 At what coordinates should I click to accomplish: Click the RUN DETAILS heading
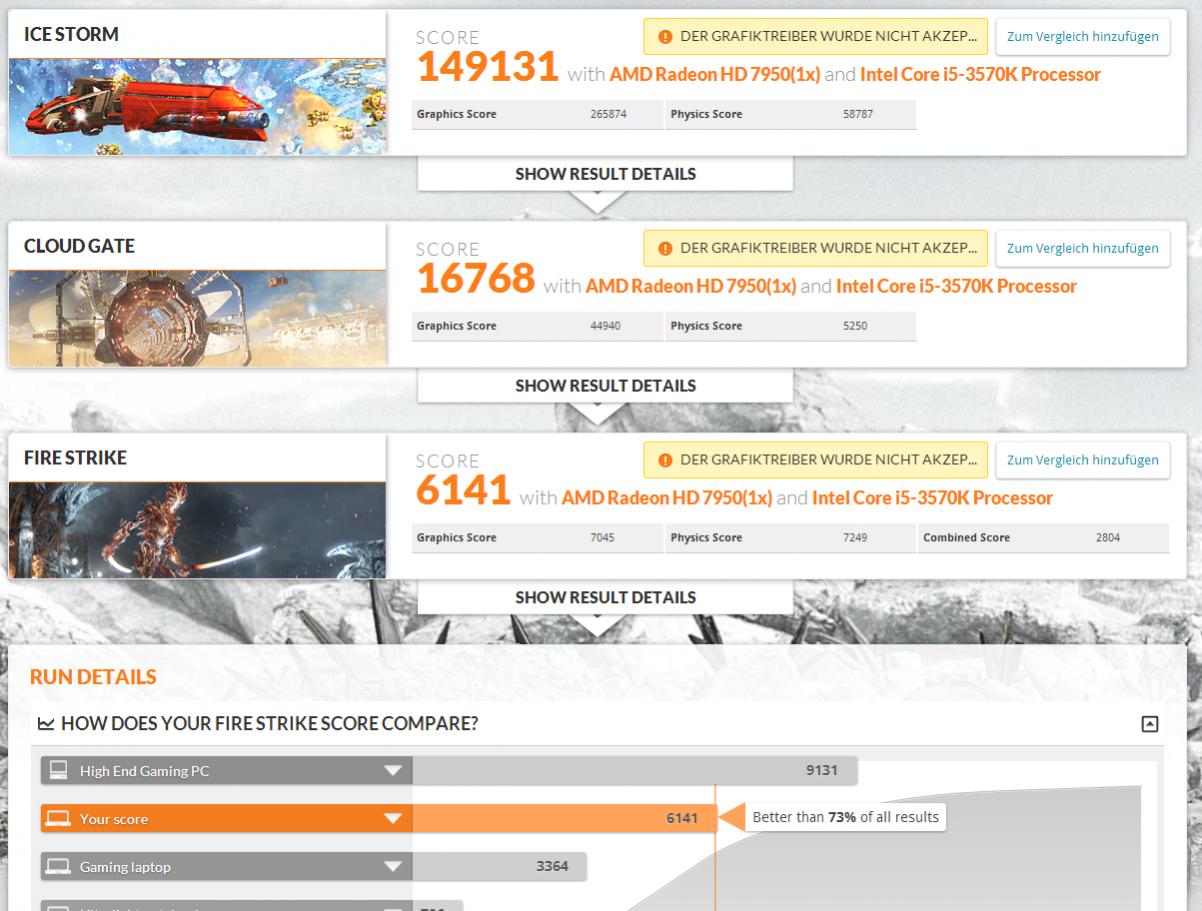point(93,677)
